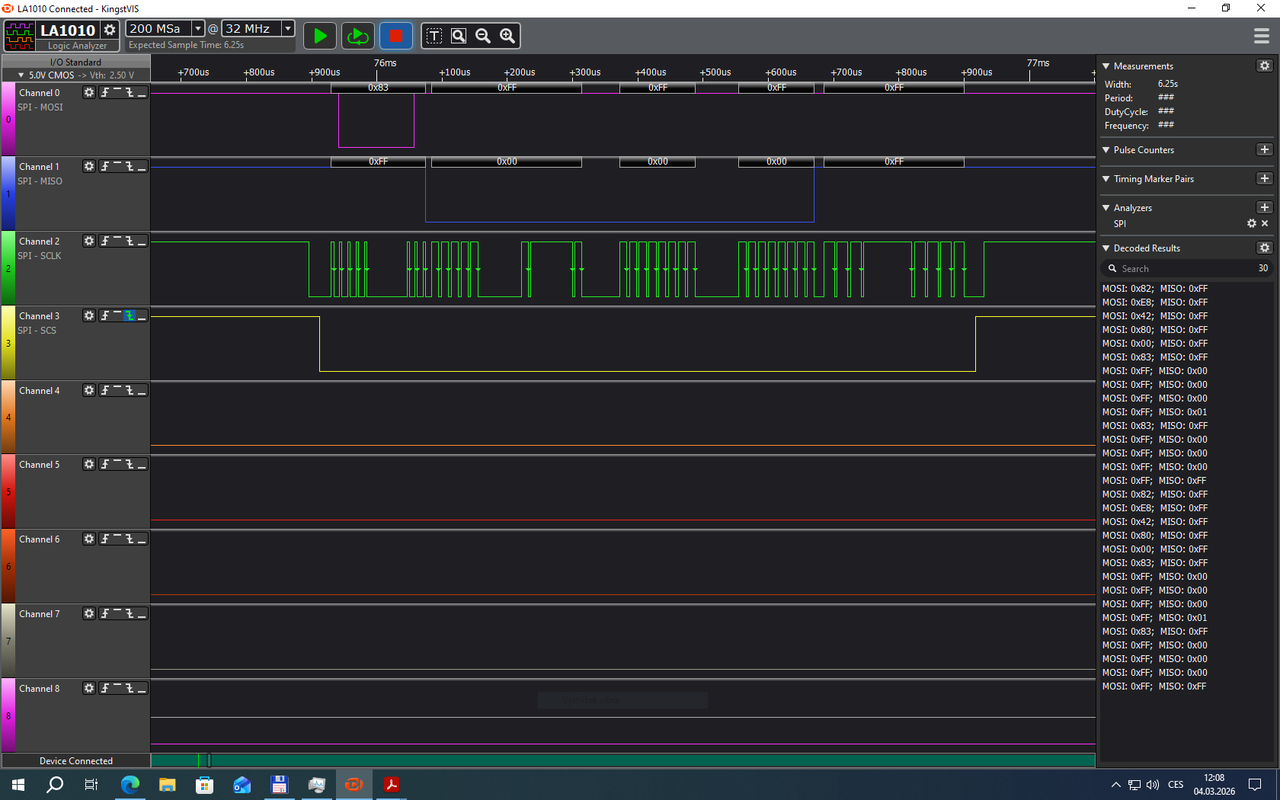Viewport: 1280px width, 800px height.
Task: Zoom out the waveform view
Action: coord(483,36)
